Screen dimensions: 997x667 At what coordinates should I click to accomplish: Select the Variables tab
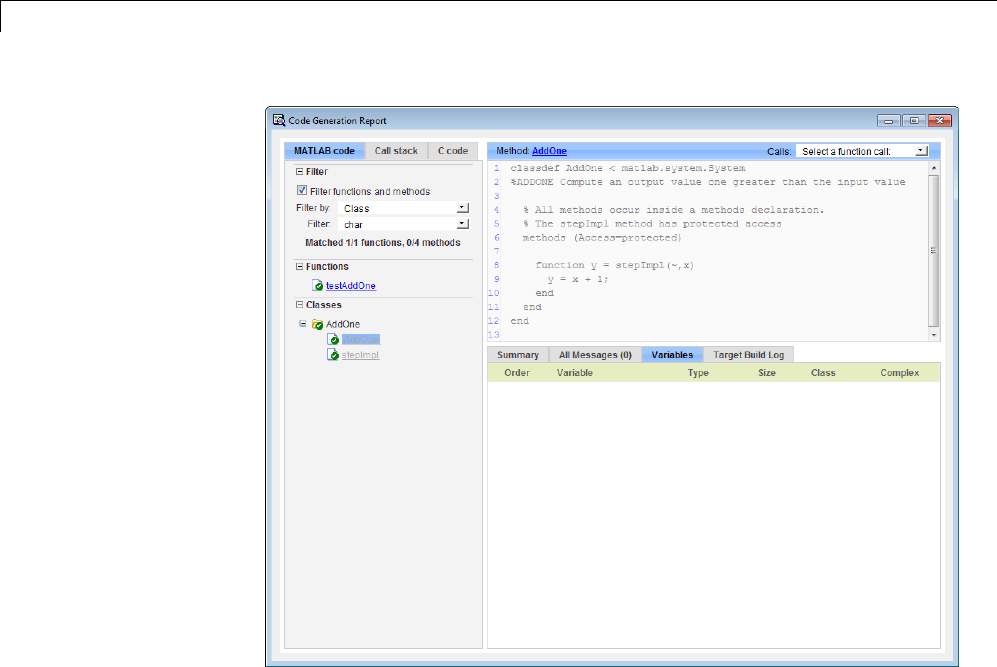(672, 355)
